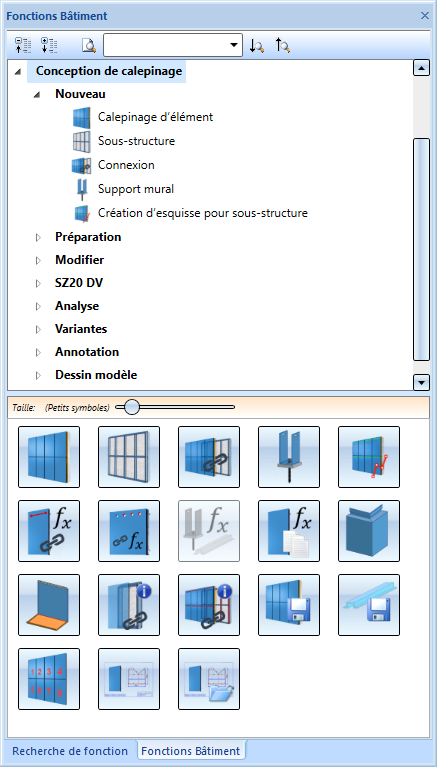This screenshot has width=437, height=767.
Task: Collapse the Nouveau tree group
Action: (x=37, y=95)
